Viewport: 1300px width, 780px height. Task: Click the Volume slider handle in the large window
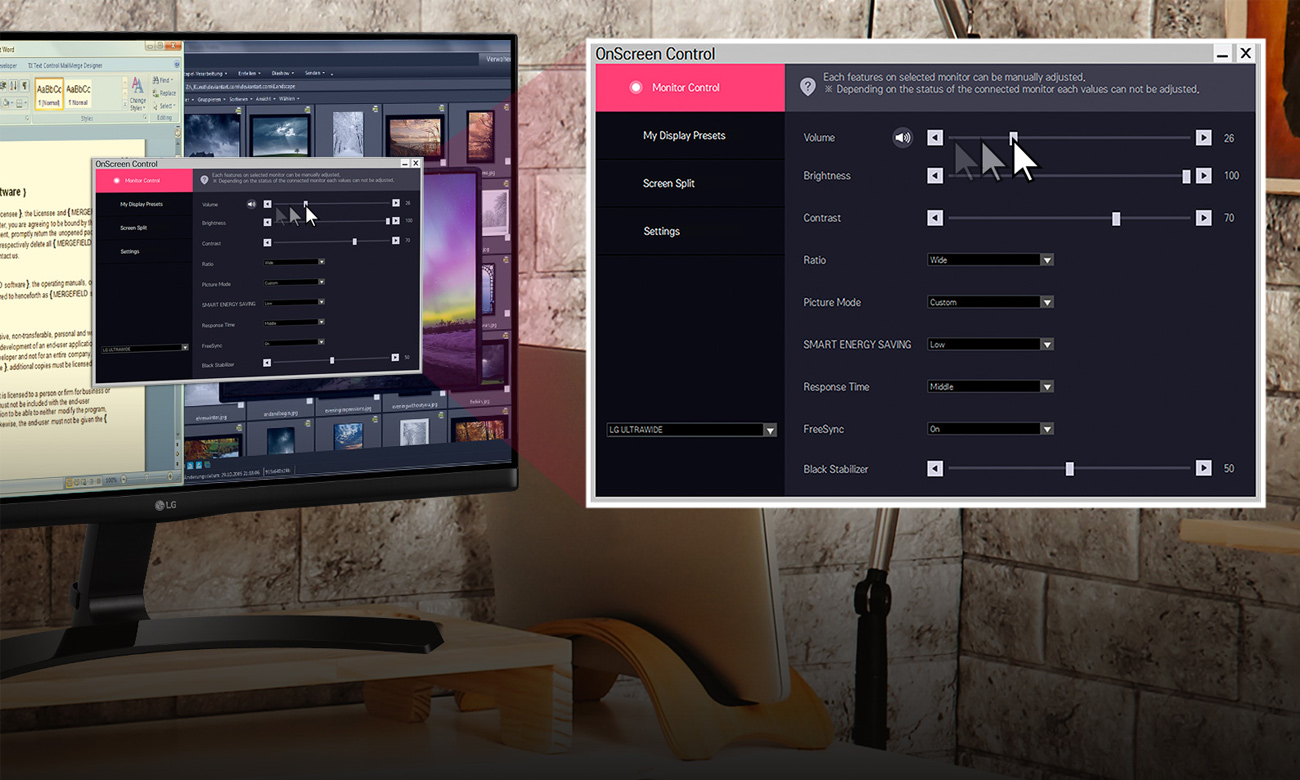(1013, 138)
